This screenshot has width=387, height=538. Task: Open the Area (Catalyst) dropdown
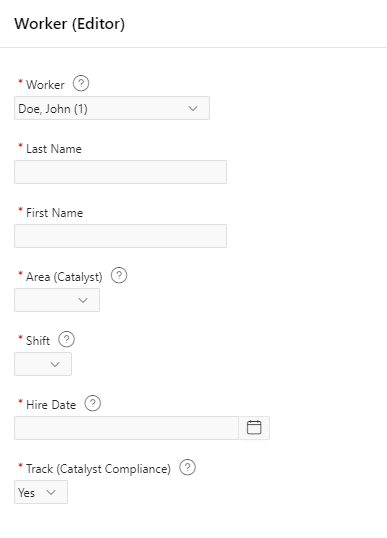[x=57, y=300]
